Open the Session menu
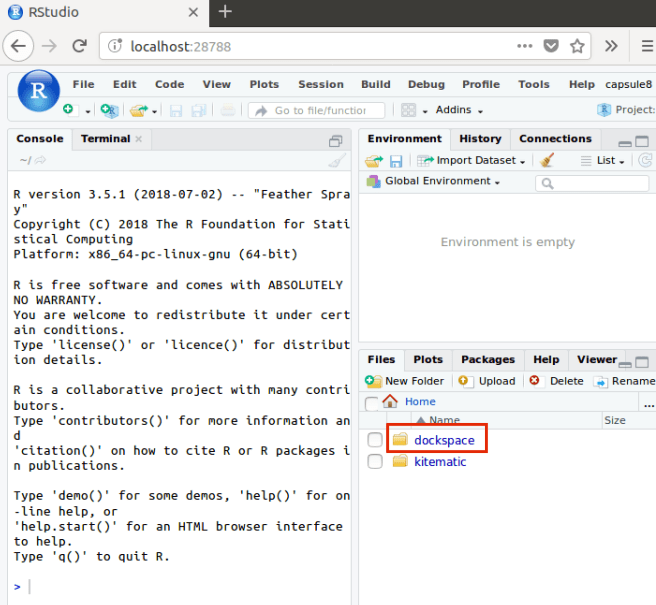Screen dimensions: 656x605 320,85
